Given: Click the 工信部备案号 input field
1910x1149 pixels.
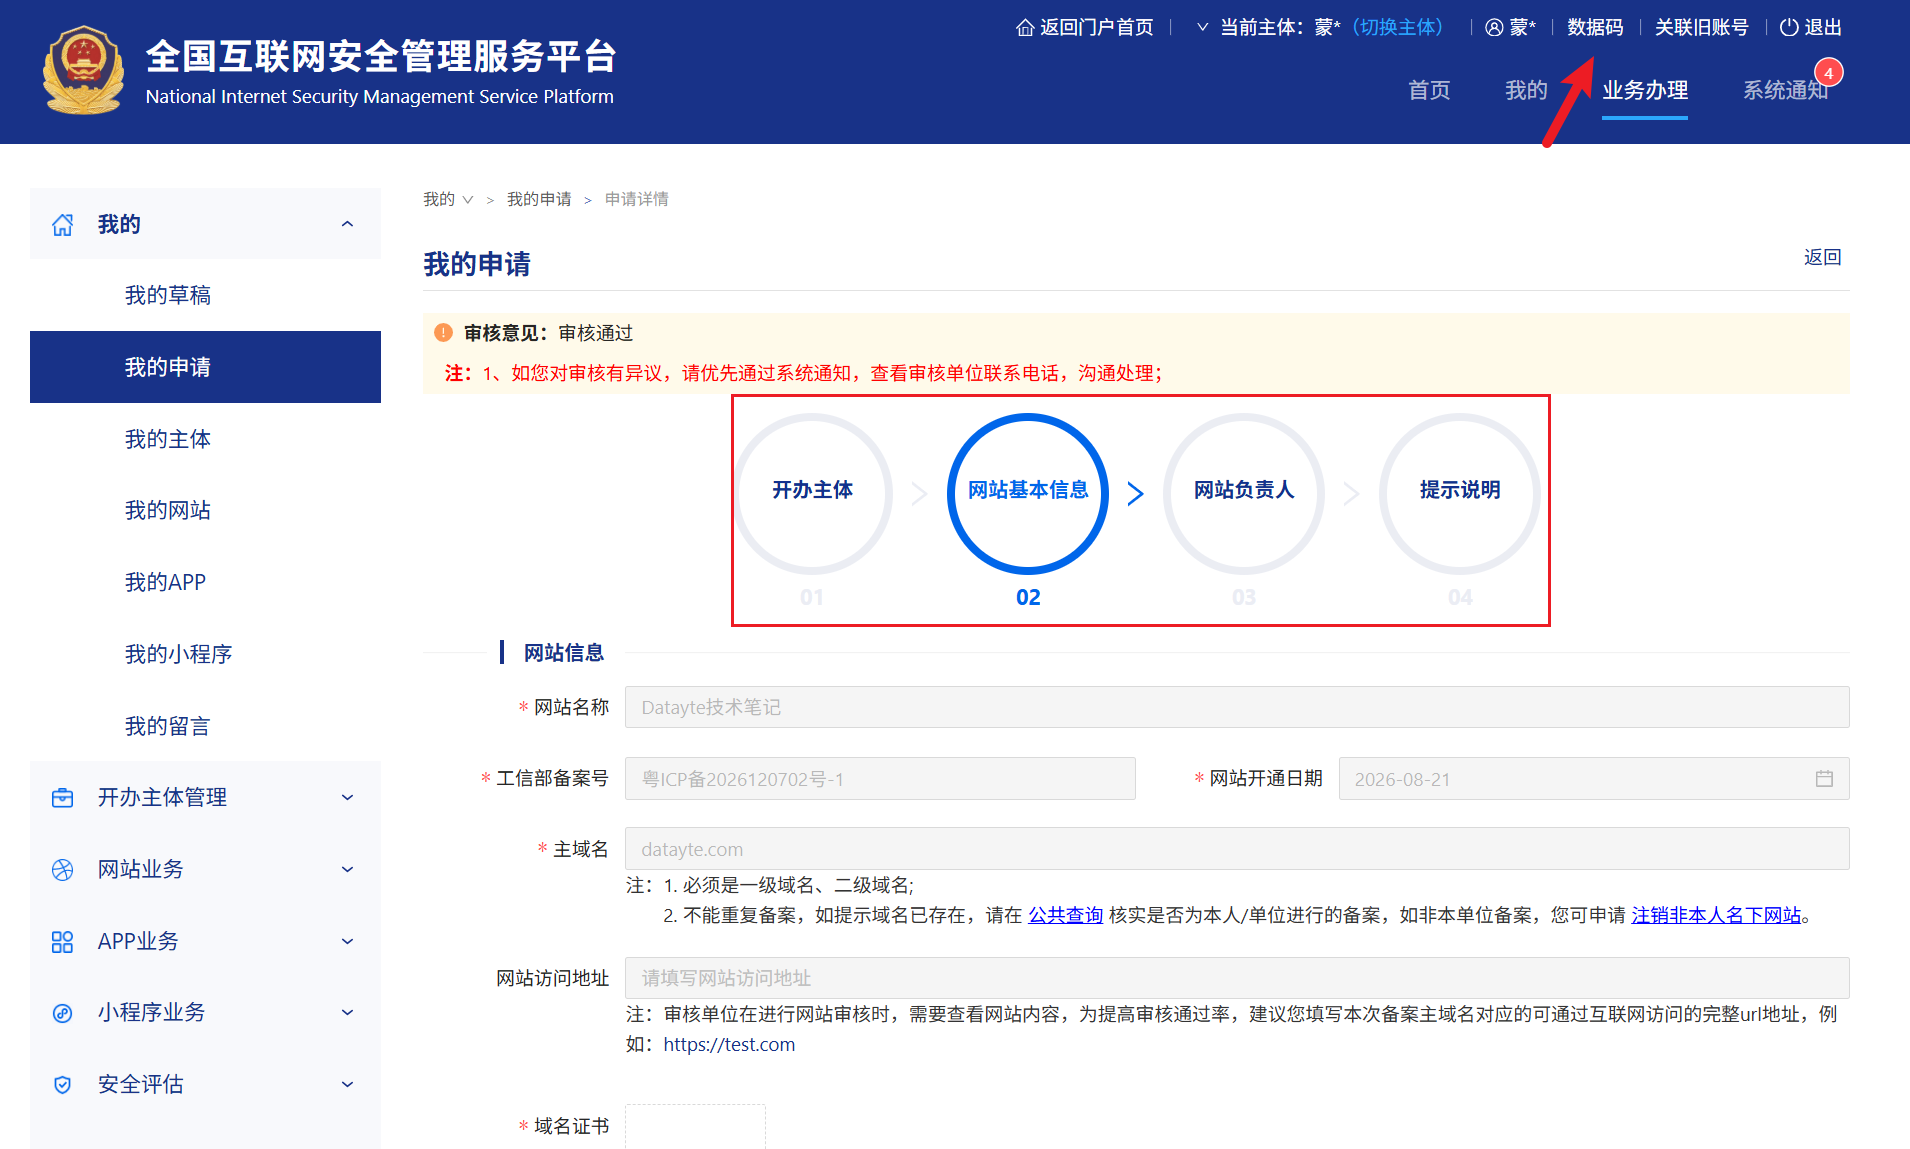Looking at the screenshot, I should click(880, 779).
